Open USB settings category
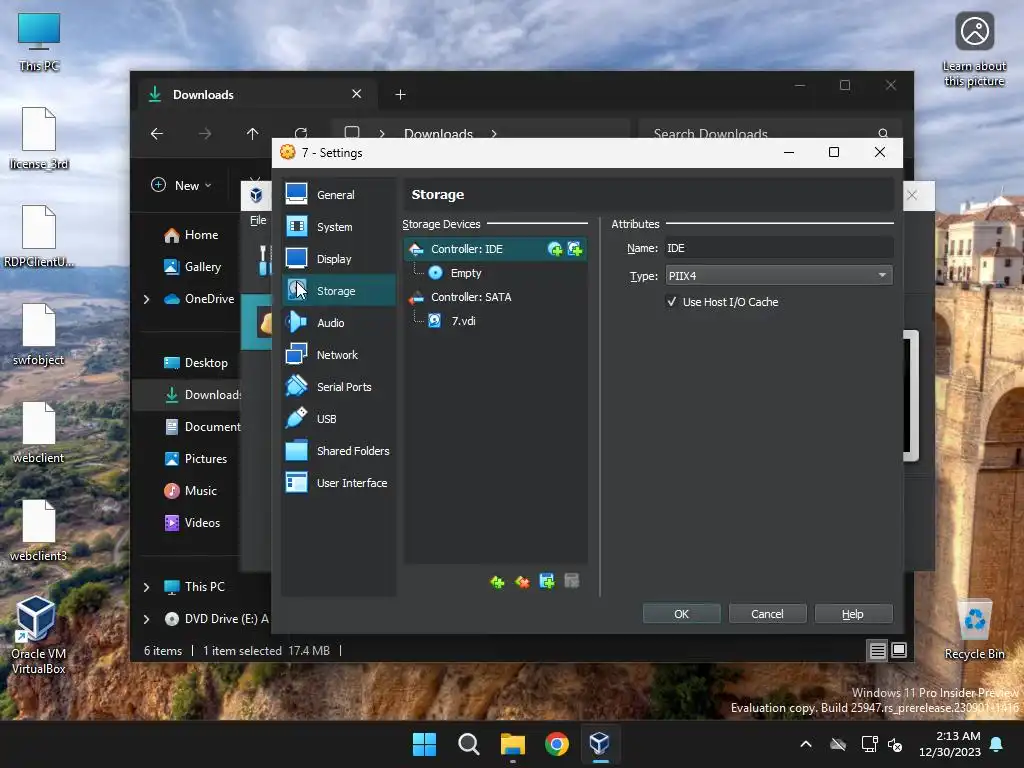Screen dimensions: 1024x768 [x=338, y=419]
